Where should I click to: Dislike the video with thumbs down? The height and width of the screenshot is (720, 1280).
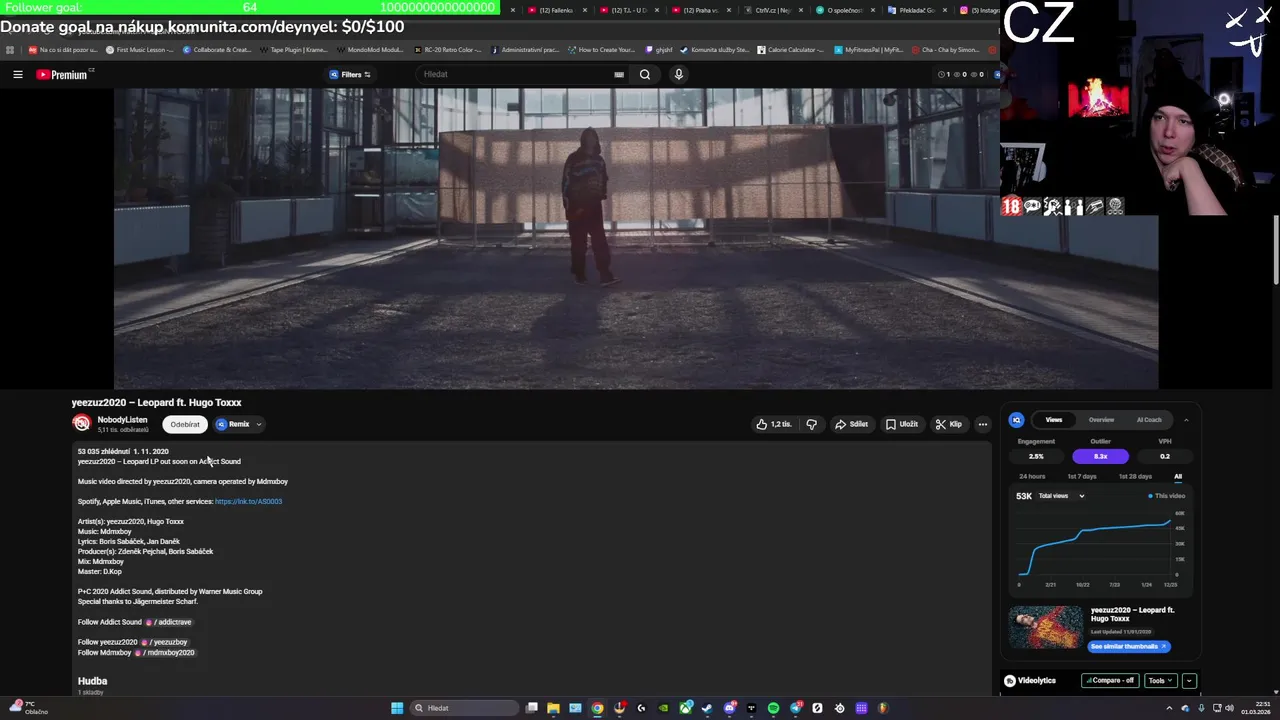pos(811,424)
